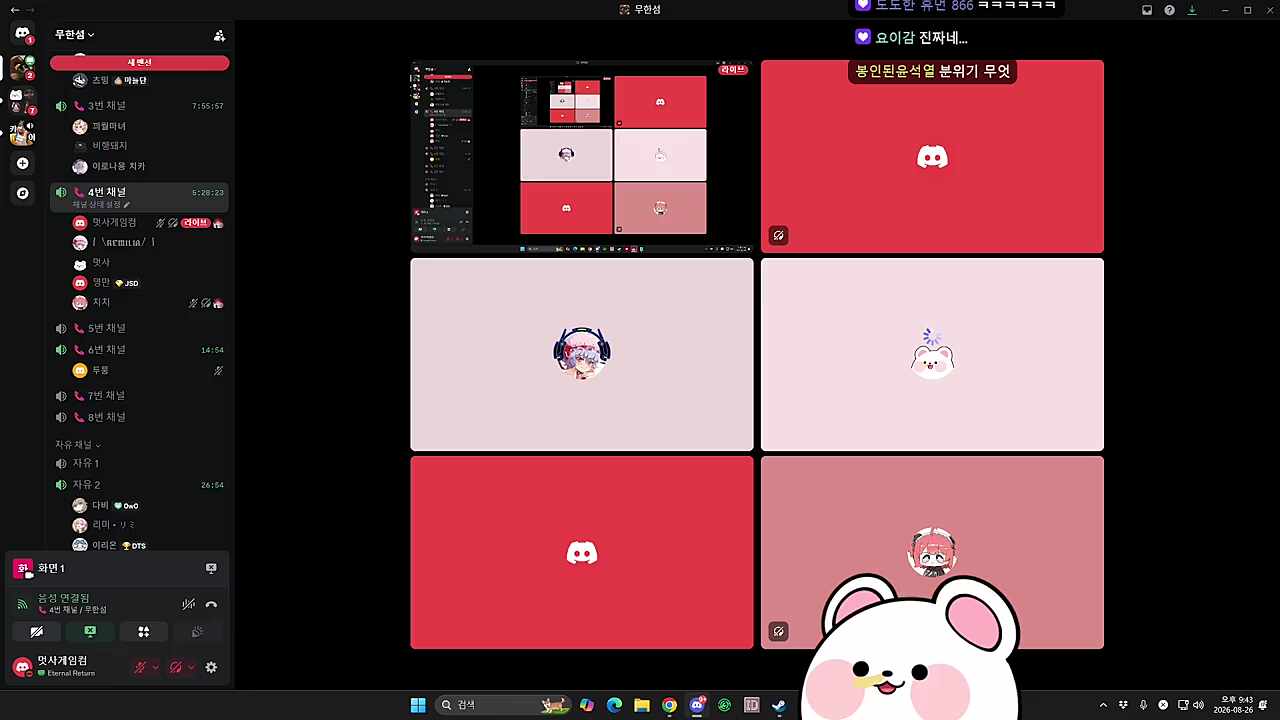Viewport: 1280px width, 720px height.
Task: Click the red new mentions banner
Action: click(140, 62)
